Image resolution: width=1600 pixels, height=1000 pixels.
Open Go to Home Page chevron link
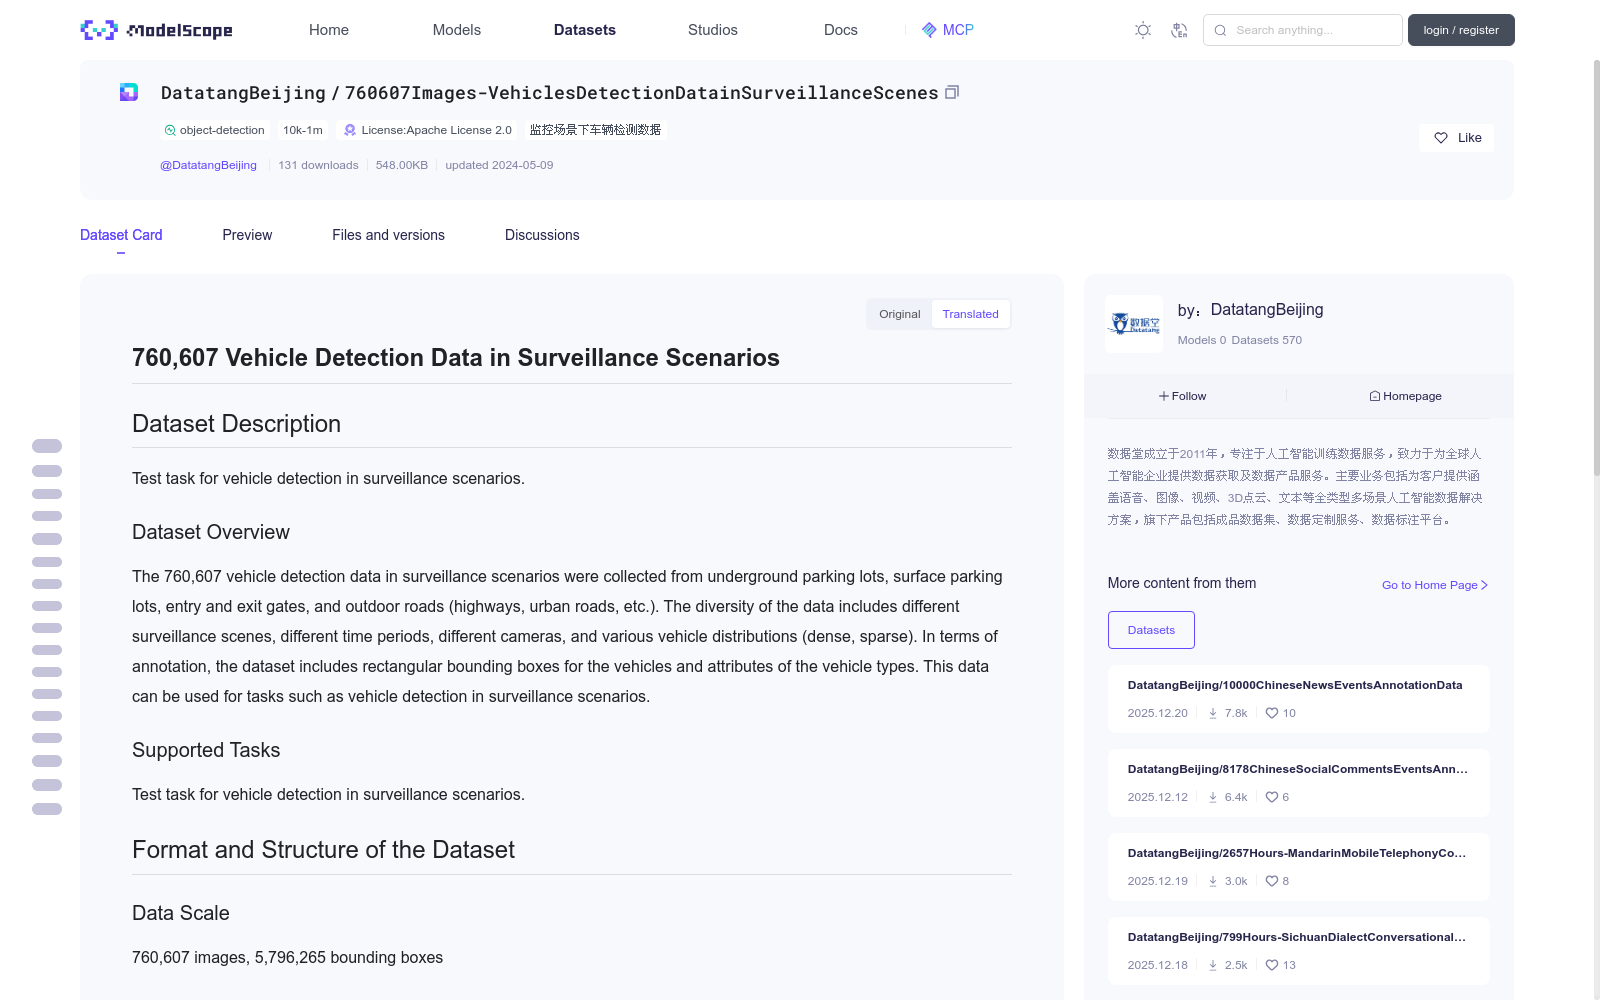(x=1435, y=585)
